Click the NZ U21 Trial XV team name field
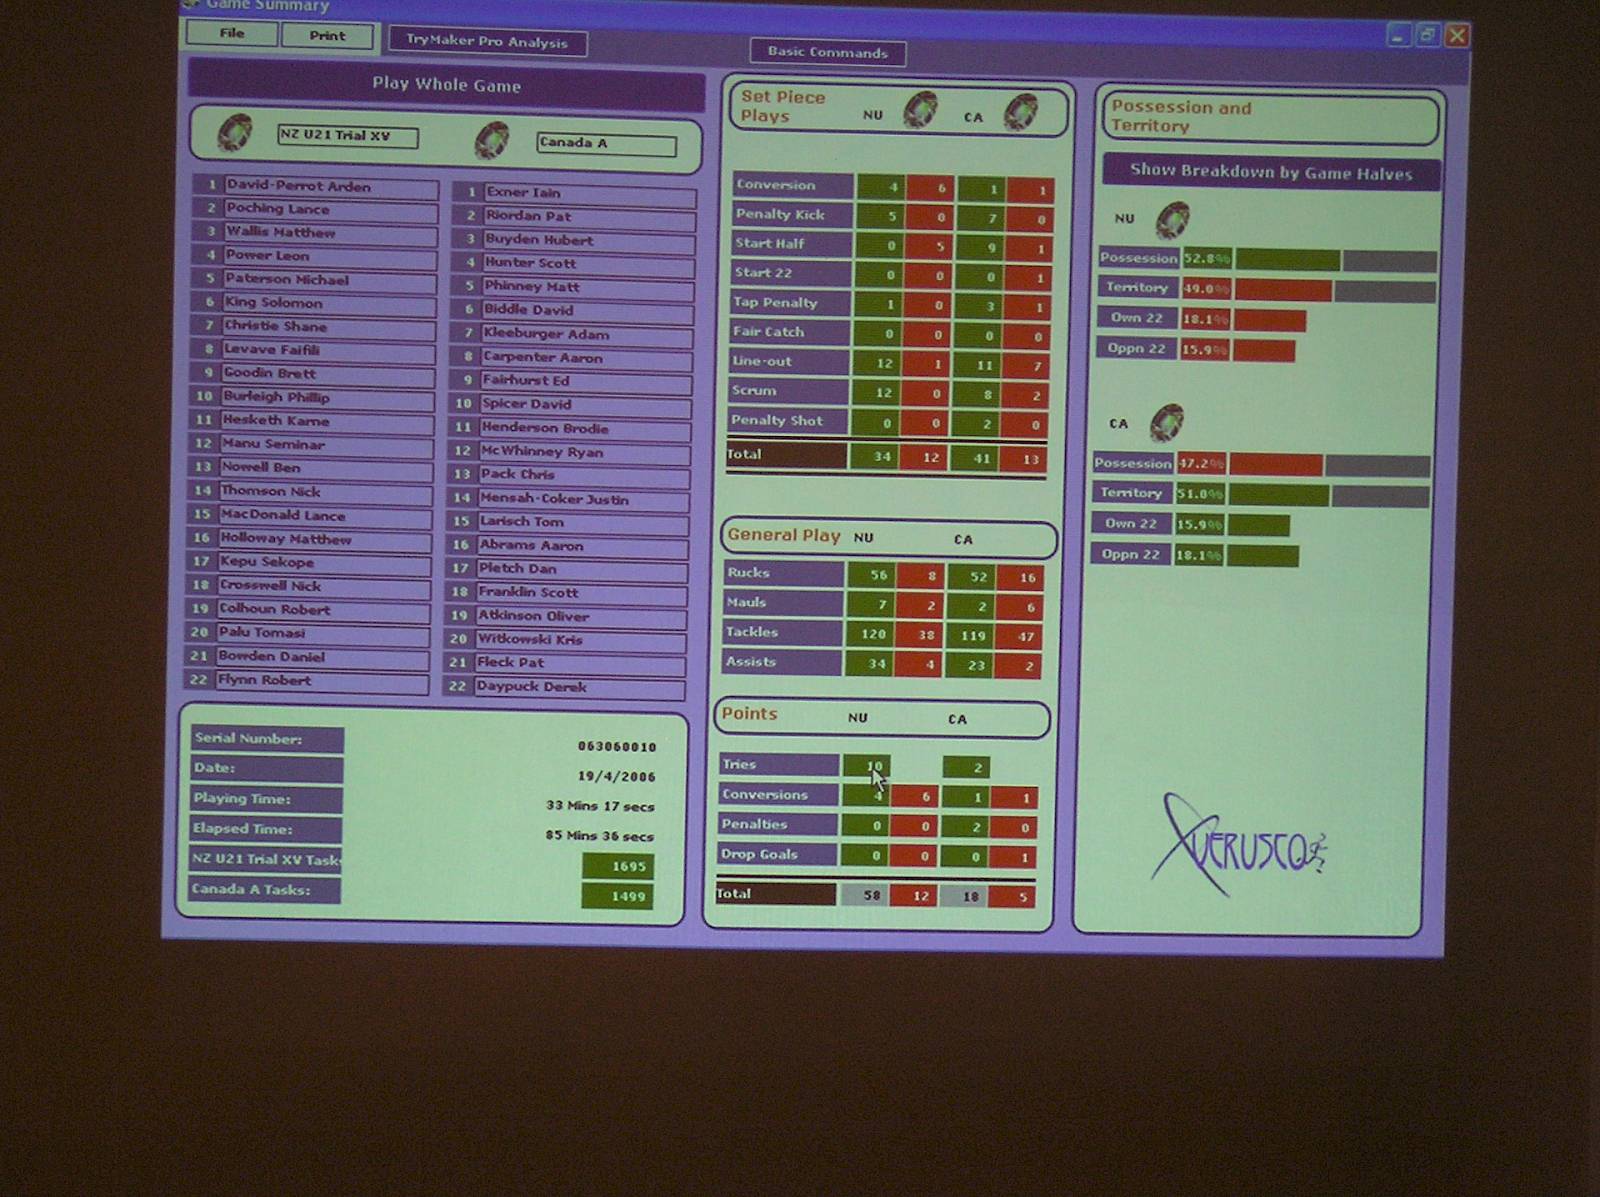The image size is (1600, 1197). coord(347,136)
